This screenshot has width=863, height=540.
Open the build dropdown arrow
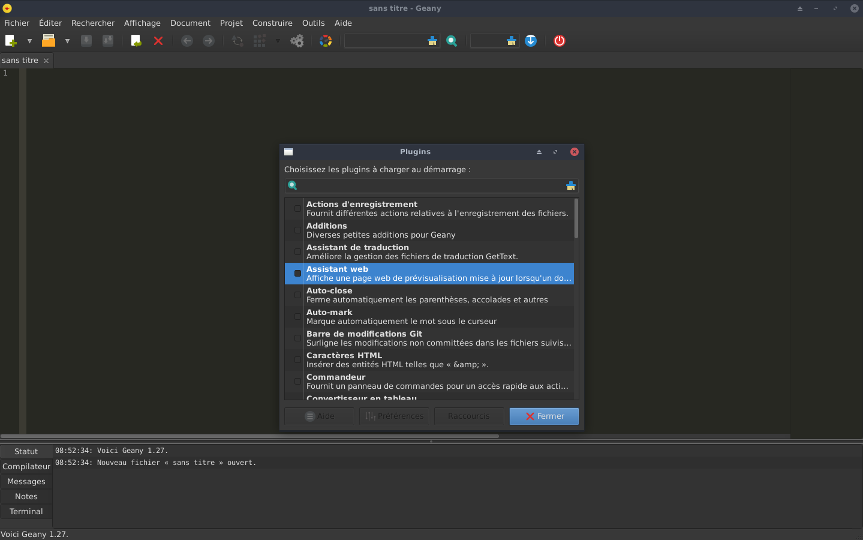(x=277, y=41)
